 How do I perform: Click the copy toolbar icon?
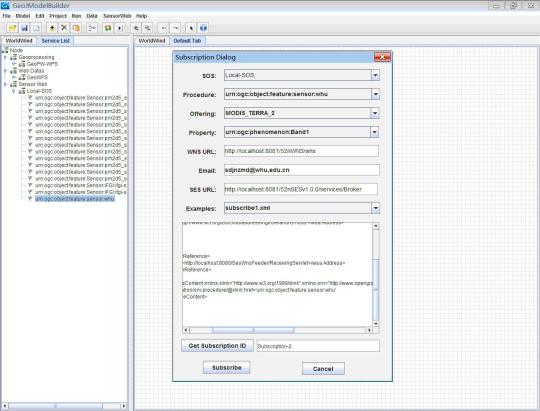(x=76, y=28)
